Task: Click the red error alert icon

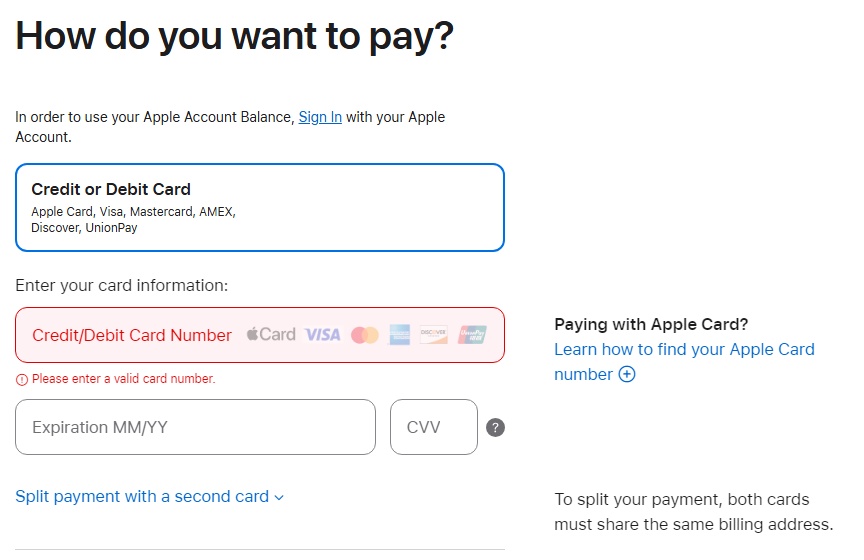Action: point(21,379)
